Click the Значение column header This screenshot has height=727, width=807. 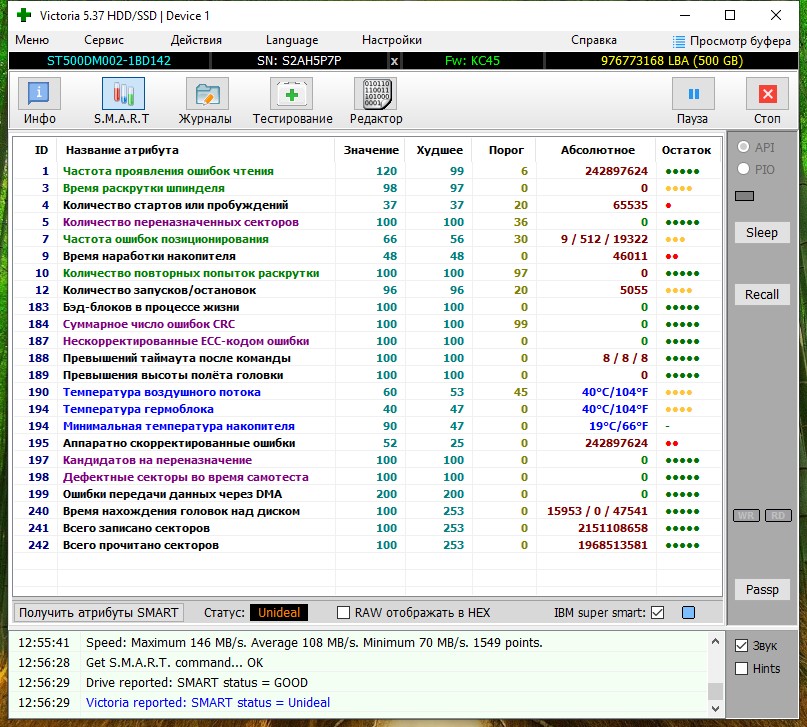[371, 150]
